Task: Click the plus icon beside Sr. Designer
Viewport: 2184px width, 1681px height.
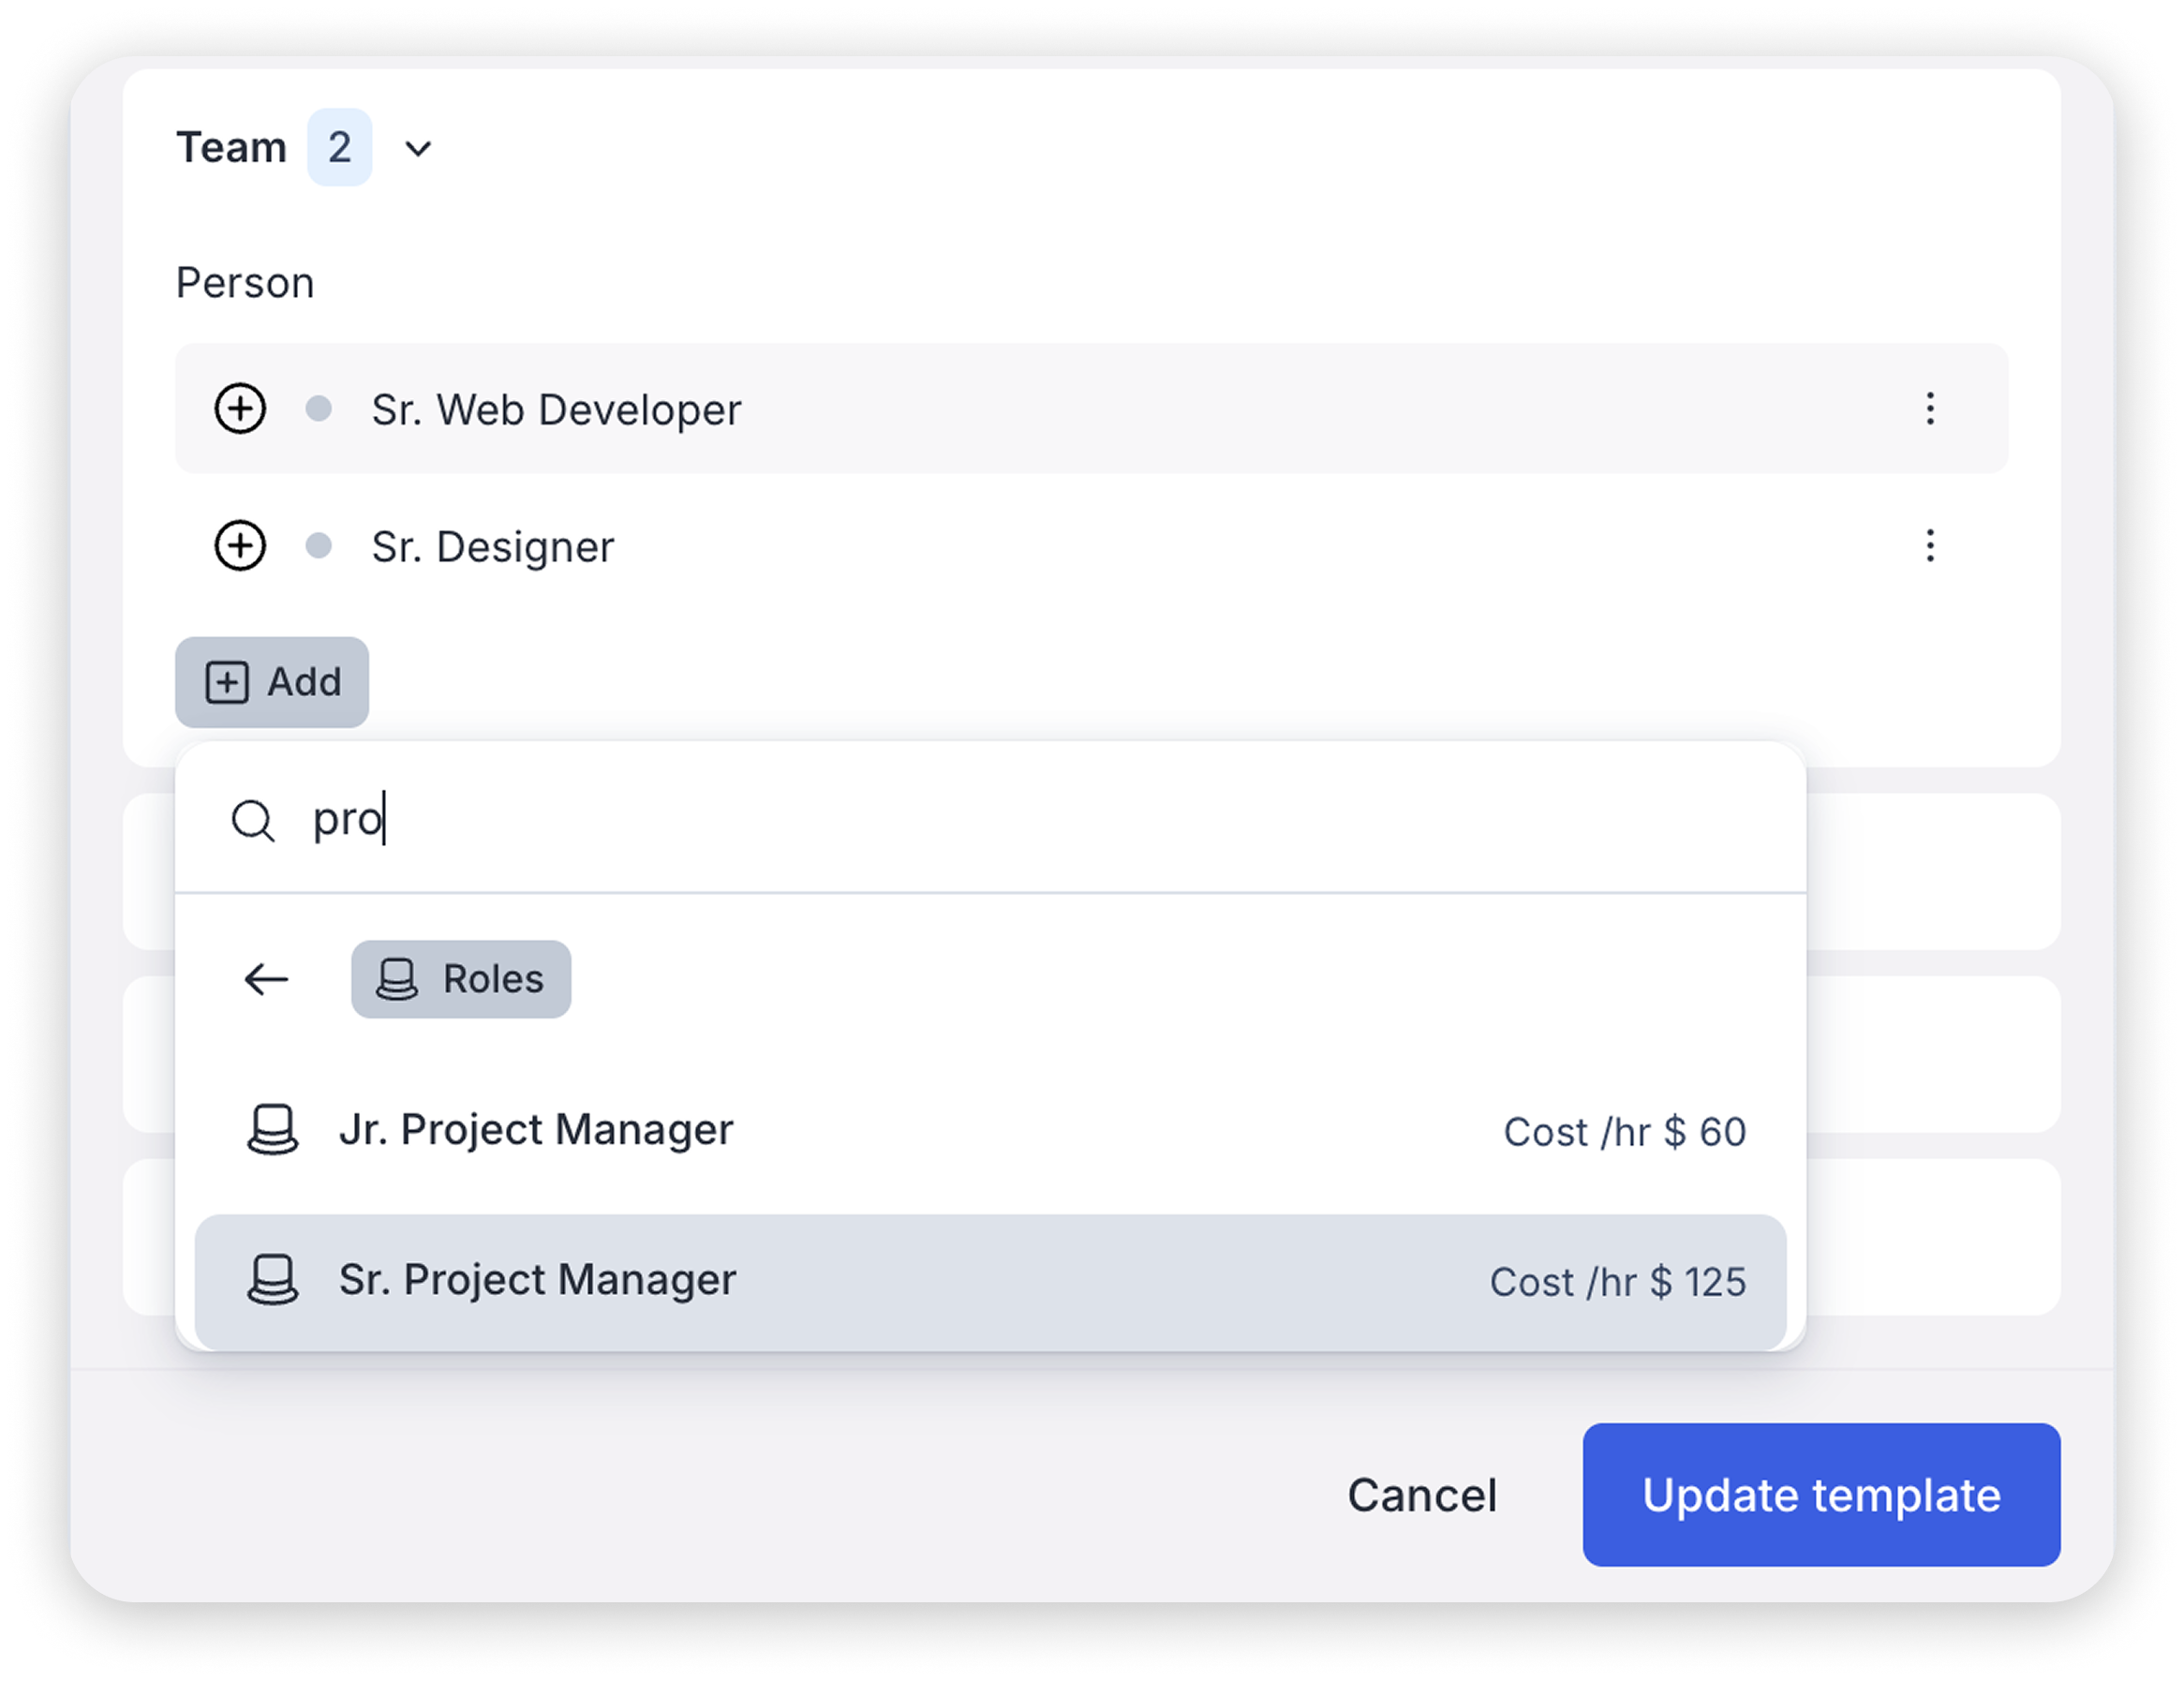Action: pos(240,546)
